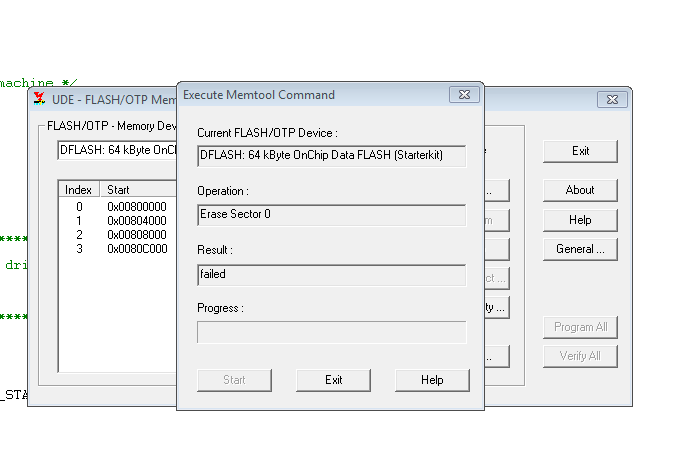Click the Result field showing failed

(x=332, y=275)
